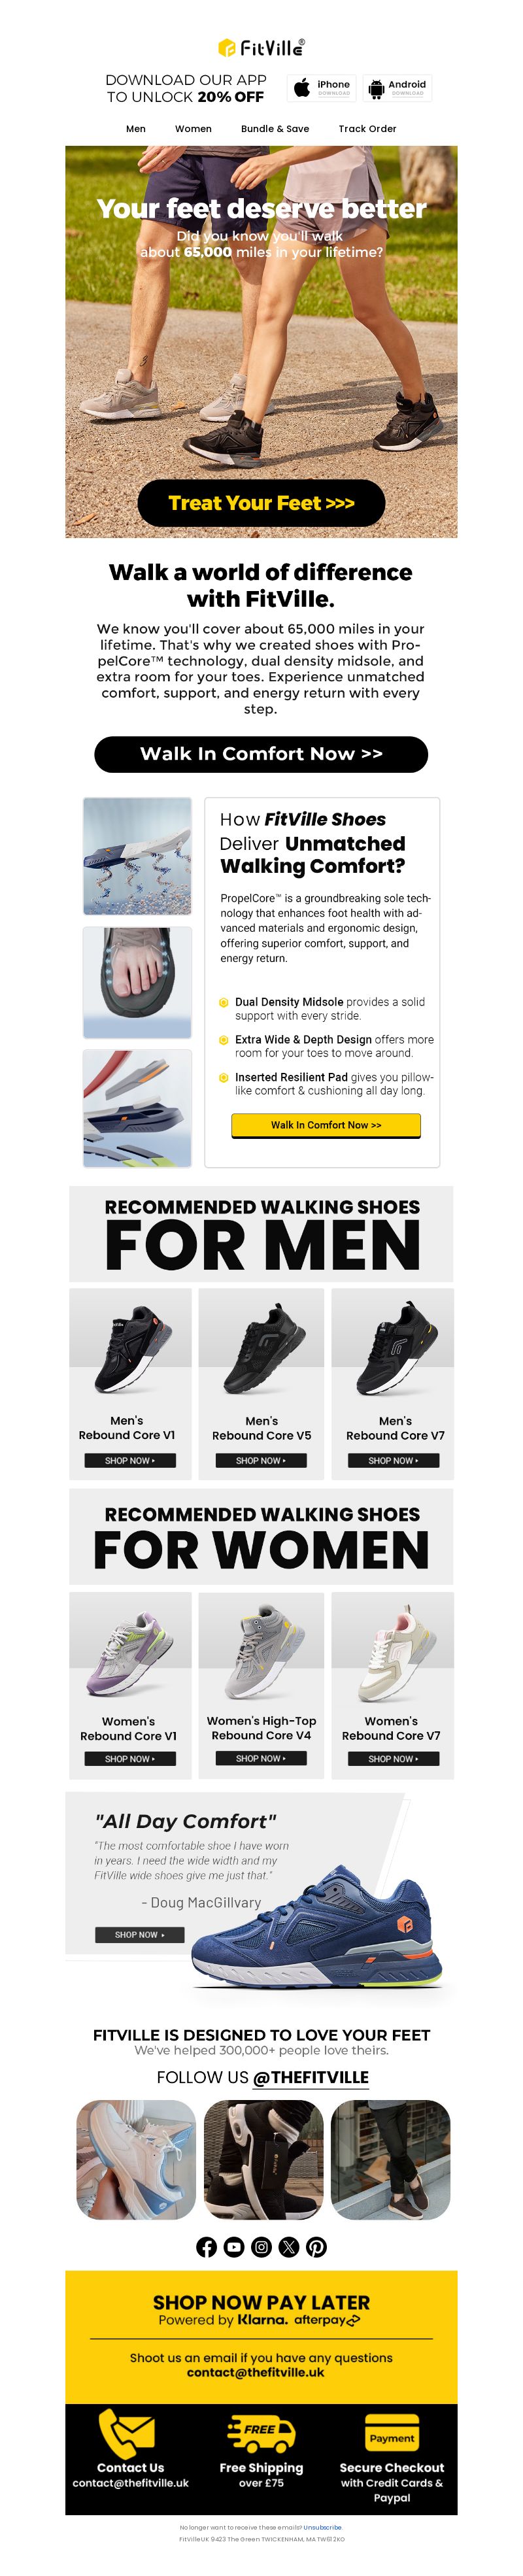
Task: Shop now for Men's Rebound Core V5
Action: (x=261, y=1460)
